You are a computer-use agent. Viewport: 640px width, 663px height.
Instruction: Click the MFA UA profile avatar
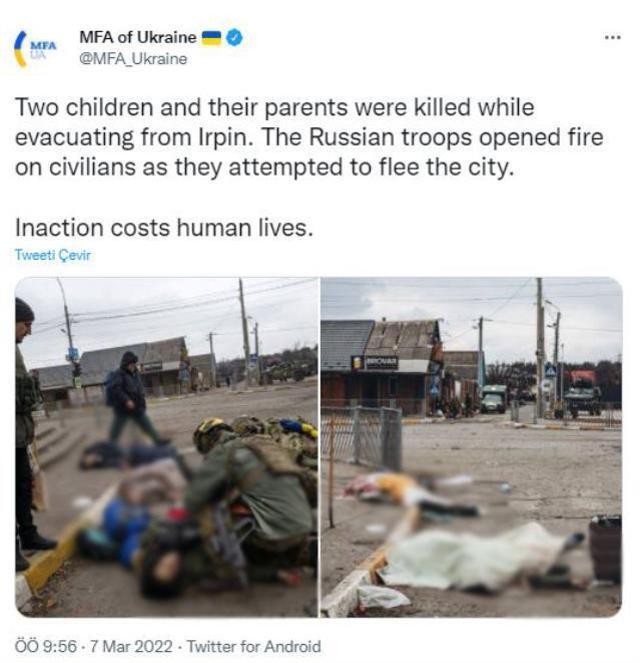[x=36, y=49]
